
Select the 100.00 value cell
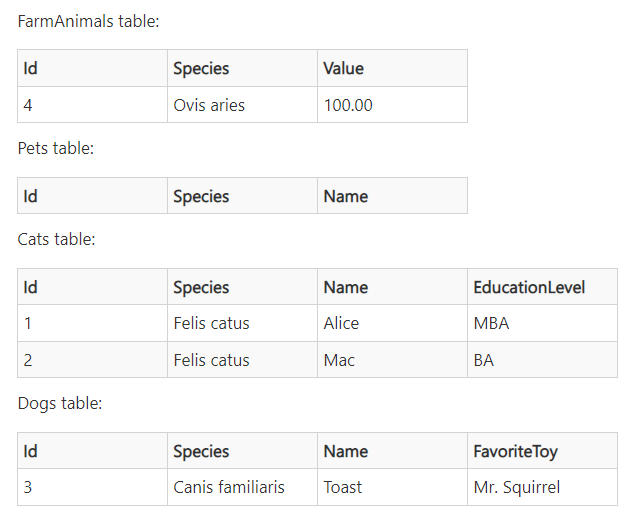tap(392, 105)
